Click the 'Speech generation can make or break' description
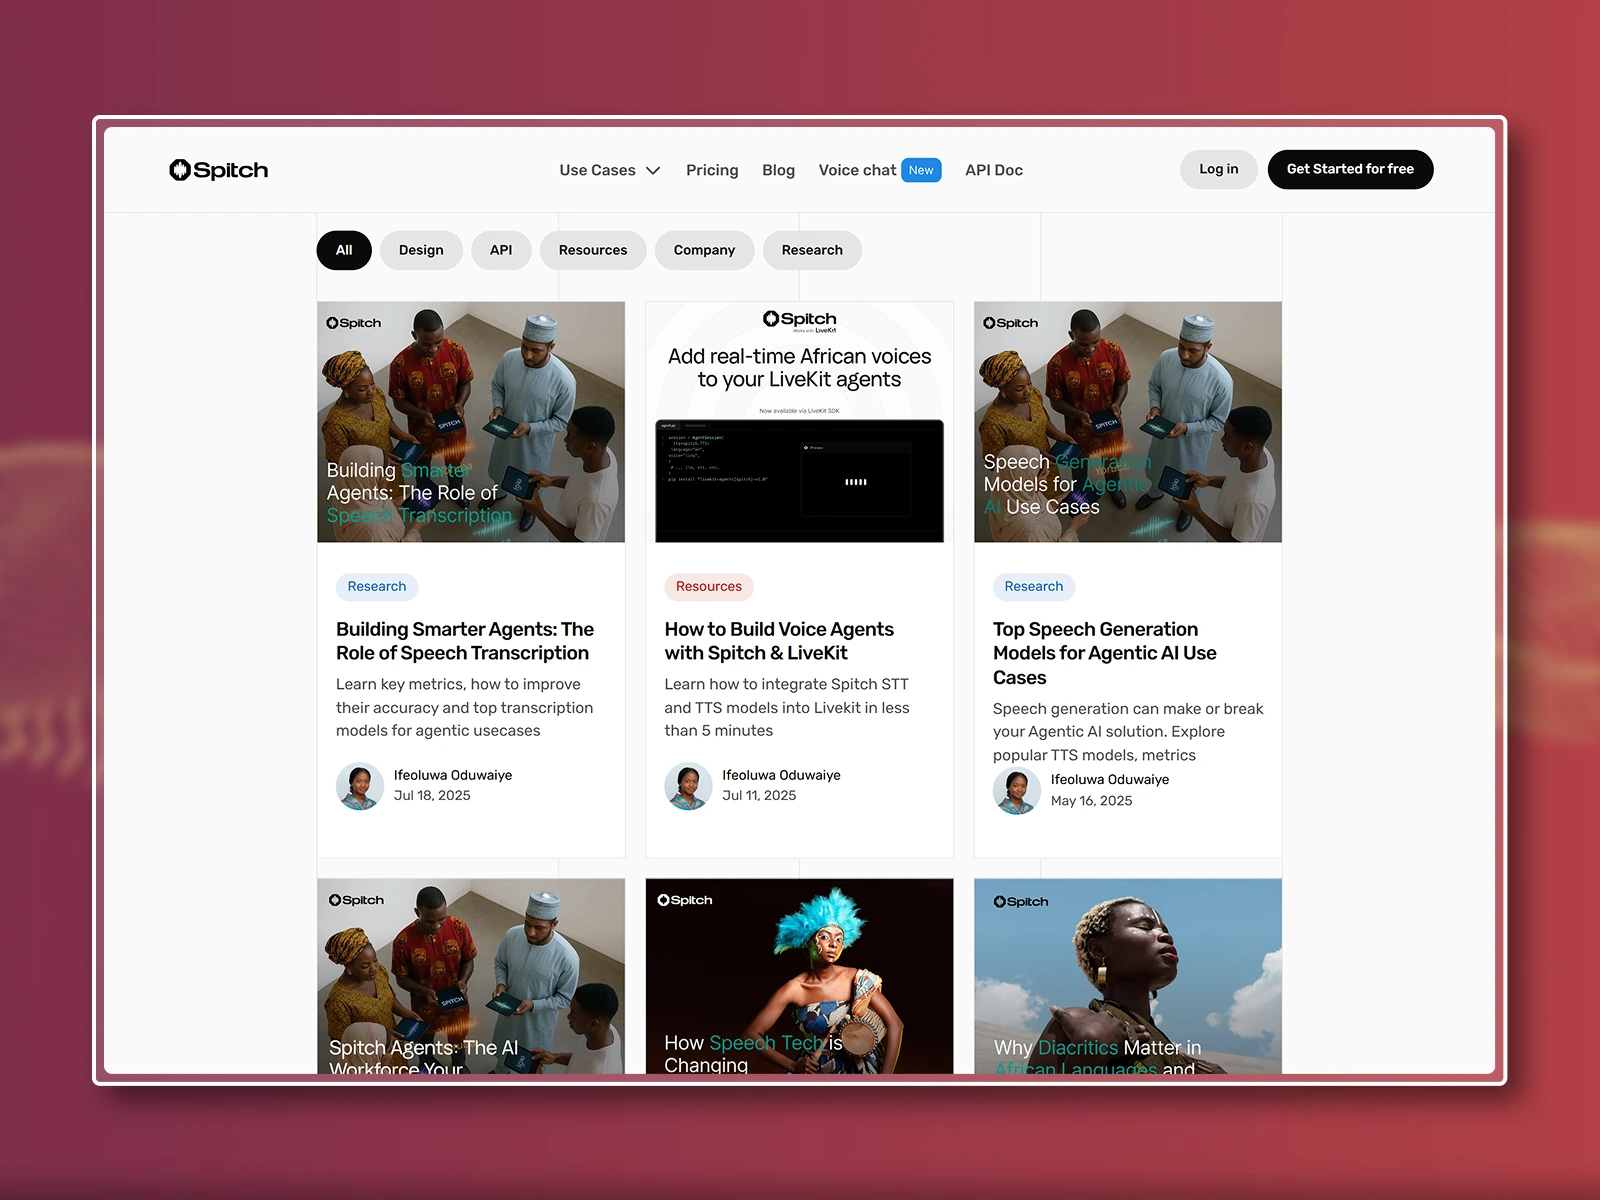 pos(1128,732)
